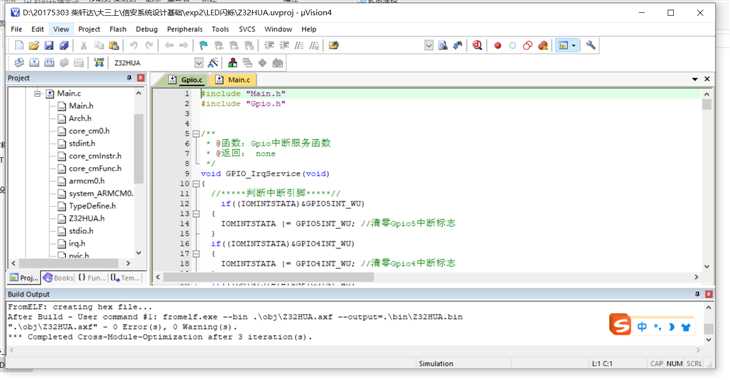
Task: Open a file with the folder icon
Action: point(34,46)
